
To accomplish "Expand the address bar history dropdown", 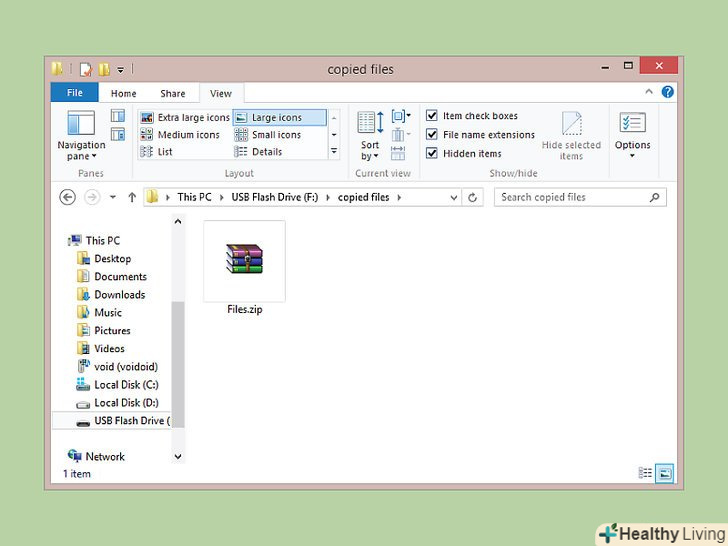I will pyautogui.click(x=454, y=198).
